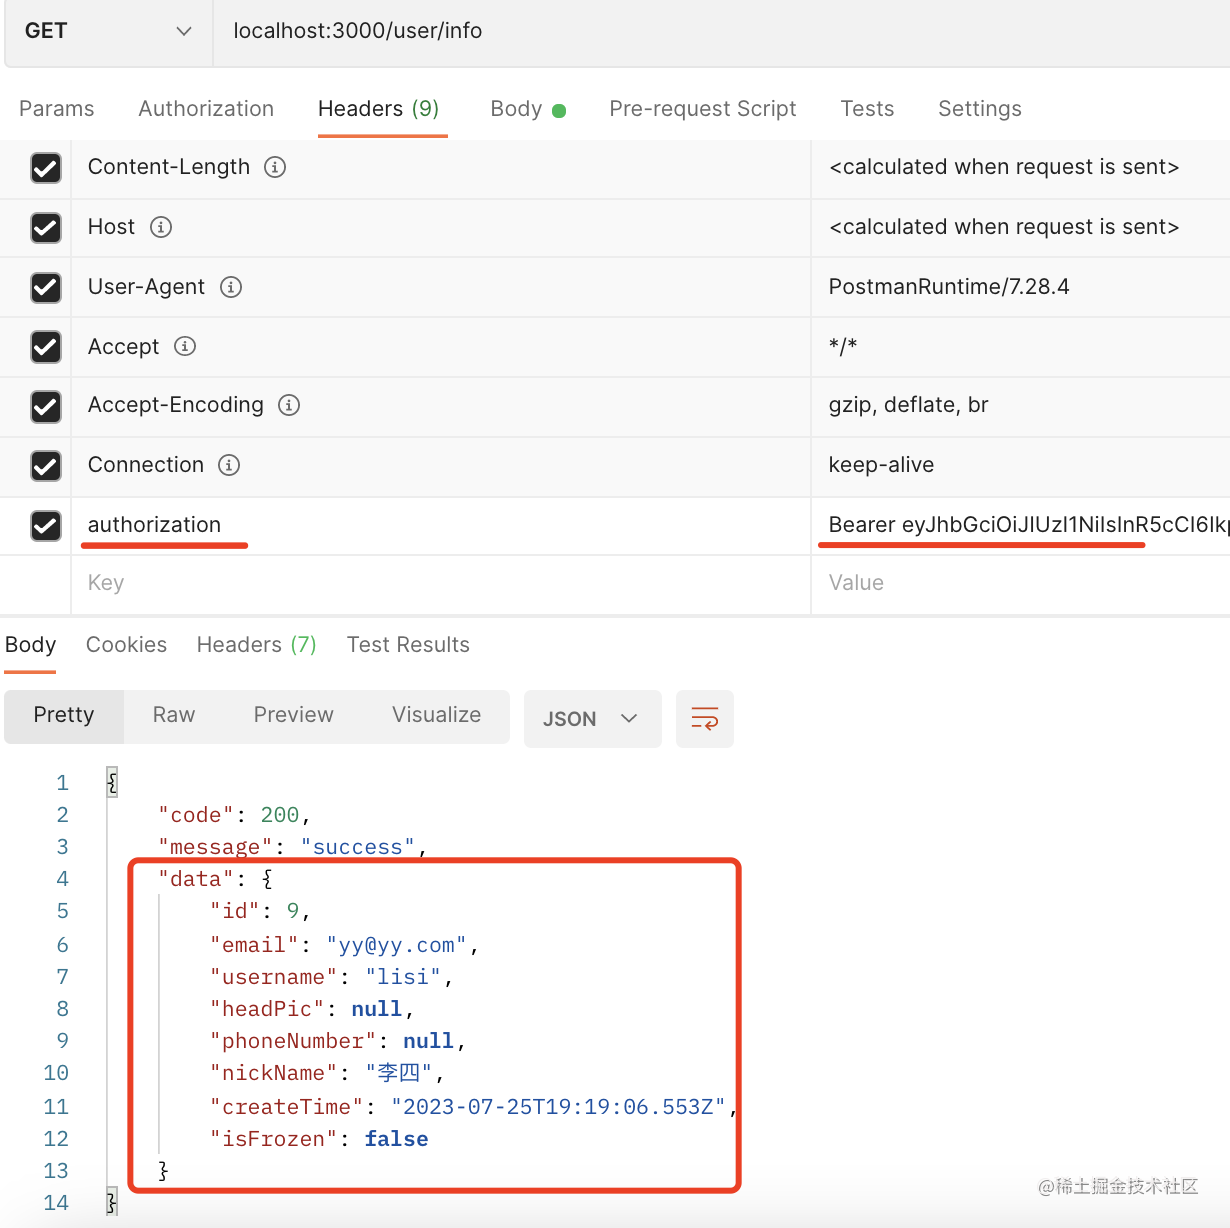
Task: Uncheck the authorization header checkbox
Action: click(x=46, y=525)
